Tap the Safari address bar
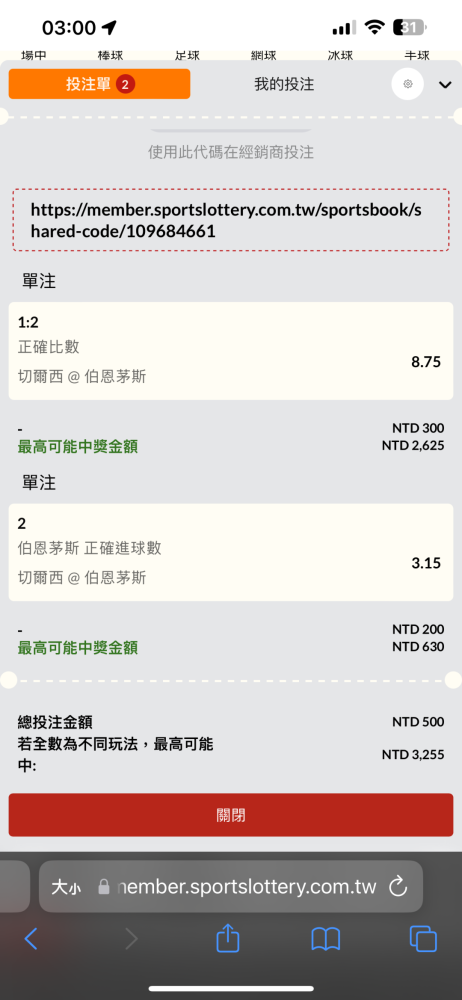This screenshot has width=462, height=1000. [x=231, y=886]
